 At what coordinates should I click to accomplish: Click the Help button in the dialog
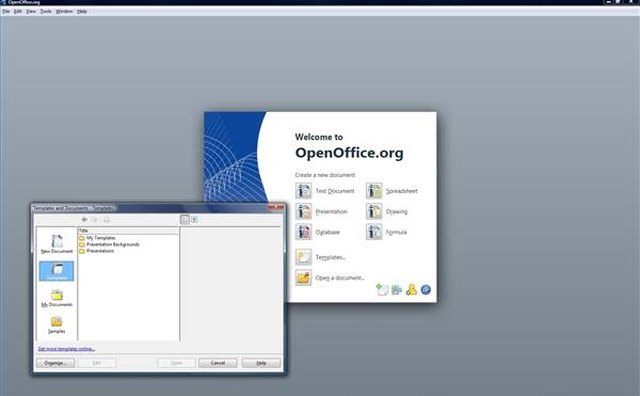tap(261, 363)
